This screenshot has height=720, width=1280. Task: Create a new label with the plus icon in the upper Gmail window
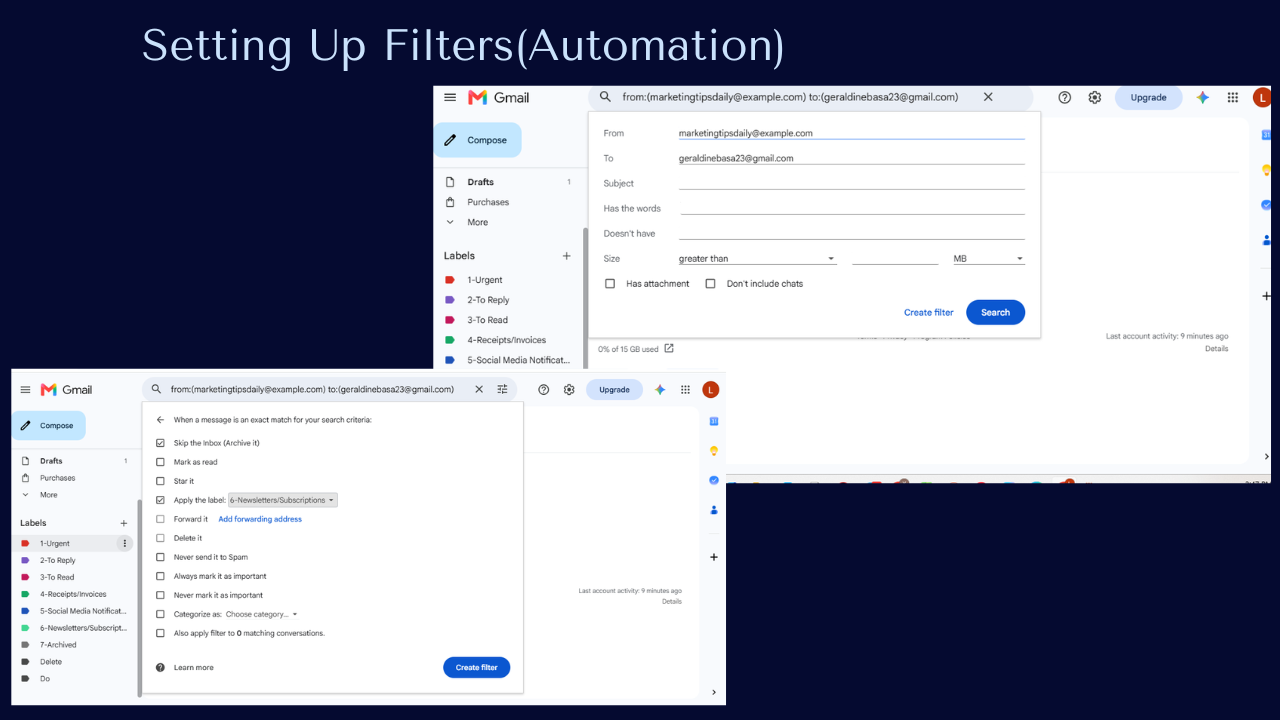pyautogui.click(x=566, y=256)
